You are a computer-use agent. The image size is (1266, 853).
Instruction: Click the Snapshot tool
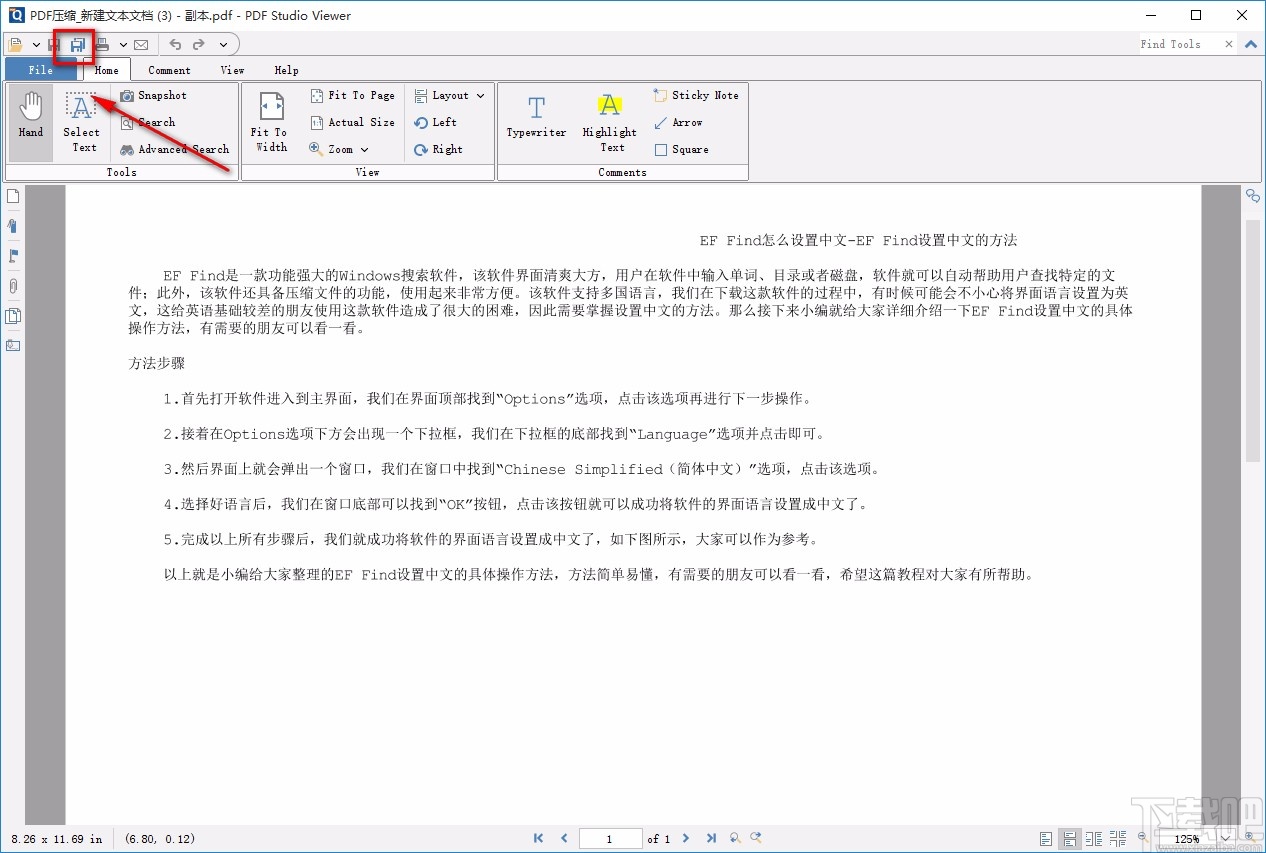154,95
